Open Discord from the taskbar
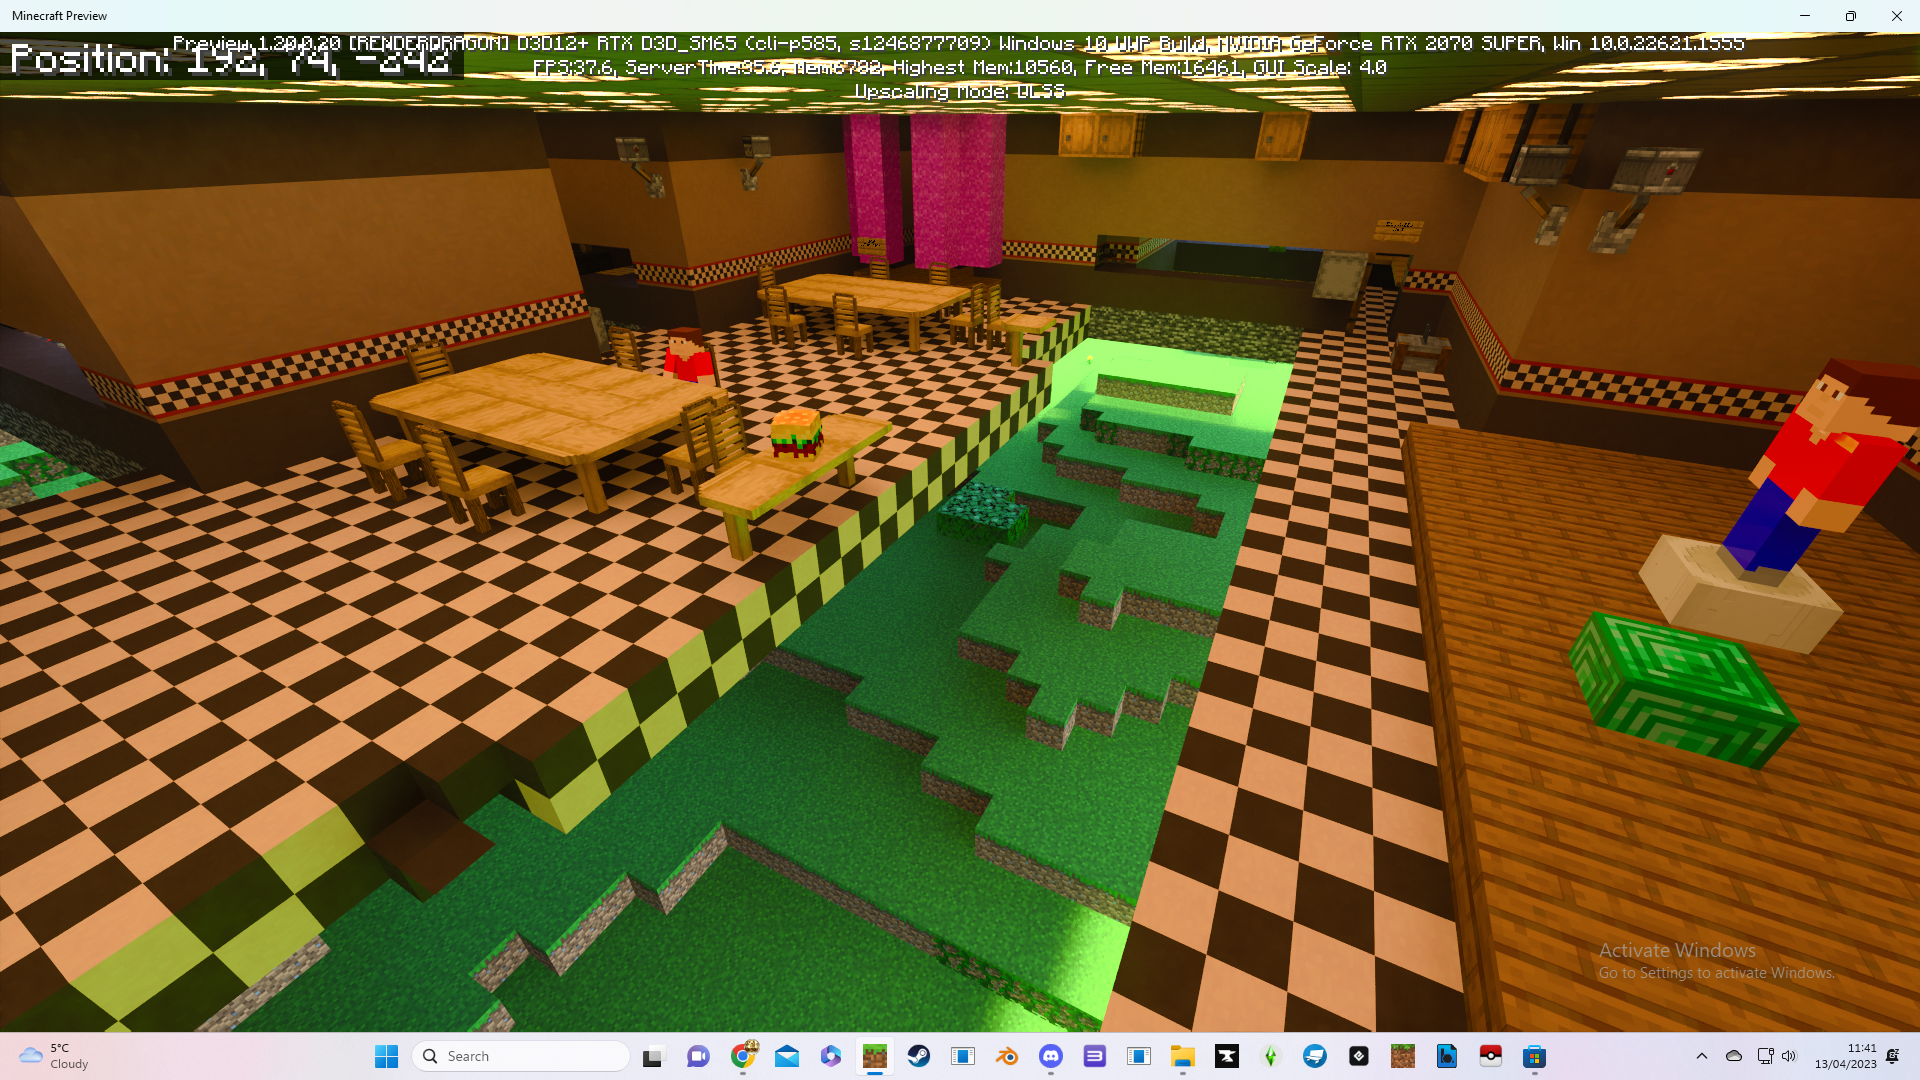The image size is (1920, 1080). 1050,1056
